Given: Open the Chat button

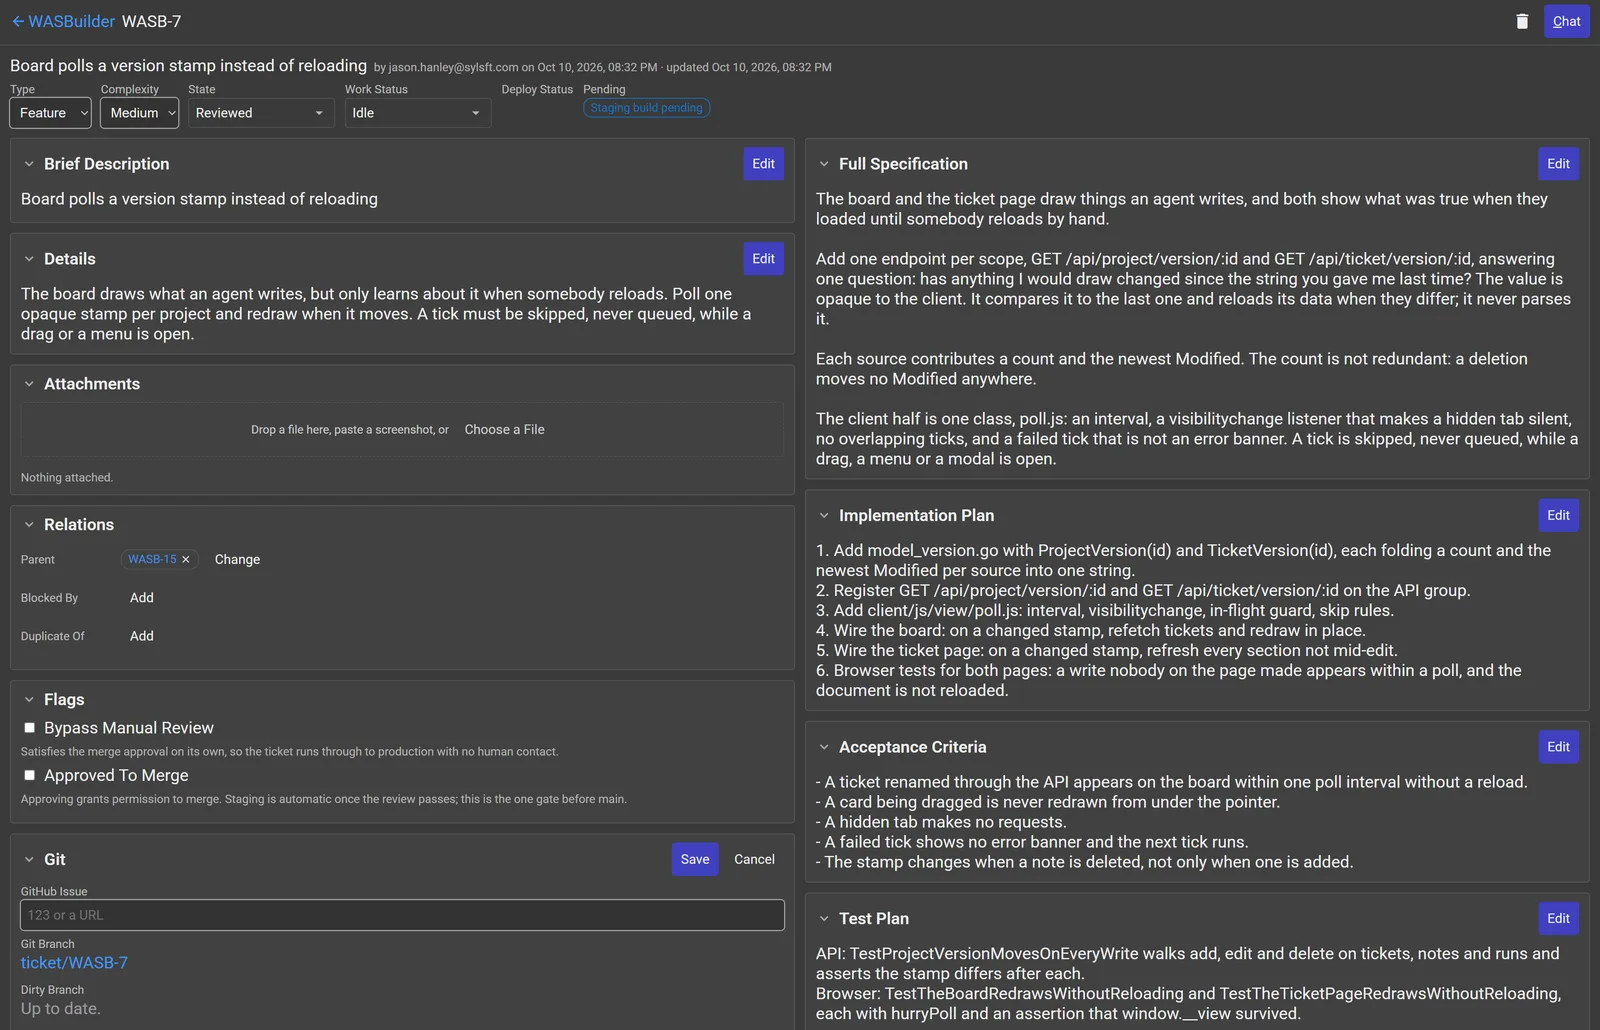Looking at the screenshot, I should [x=1566, y=21].
